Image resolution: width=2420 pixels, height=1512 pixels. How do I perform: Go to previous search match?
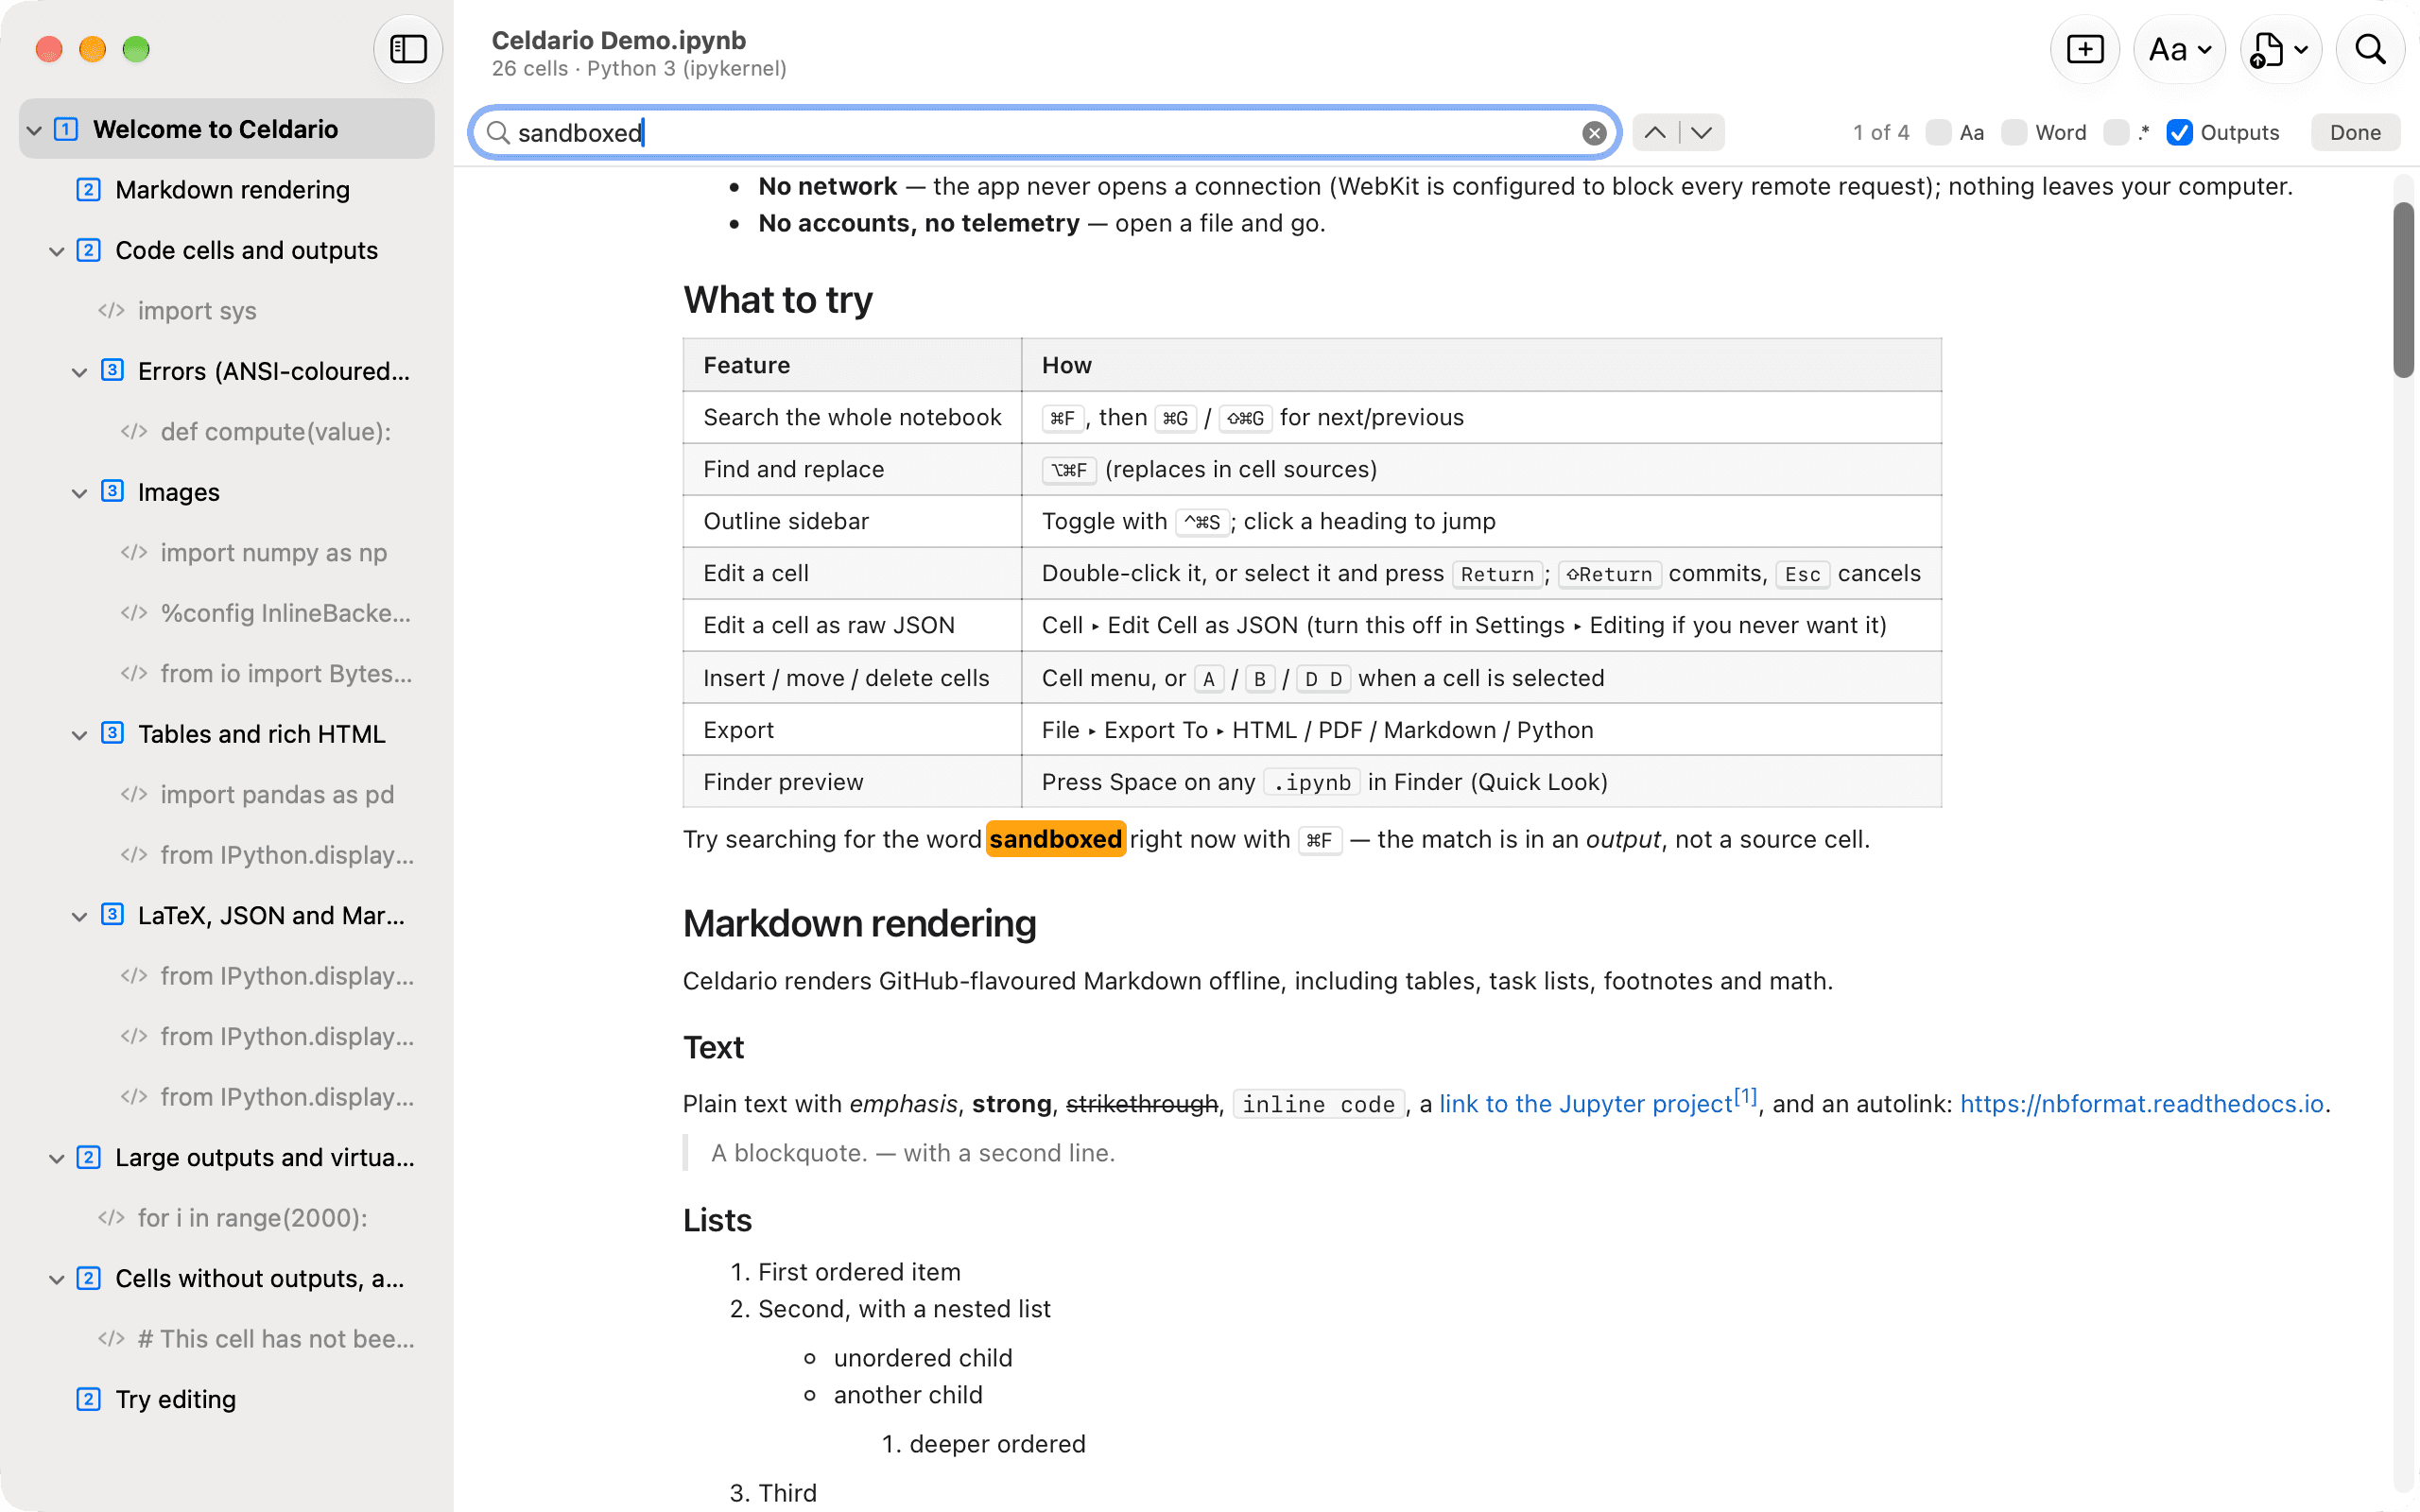[x=1655, y=132]
